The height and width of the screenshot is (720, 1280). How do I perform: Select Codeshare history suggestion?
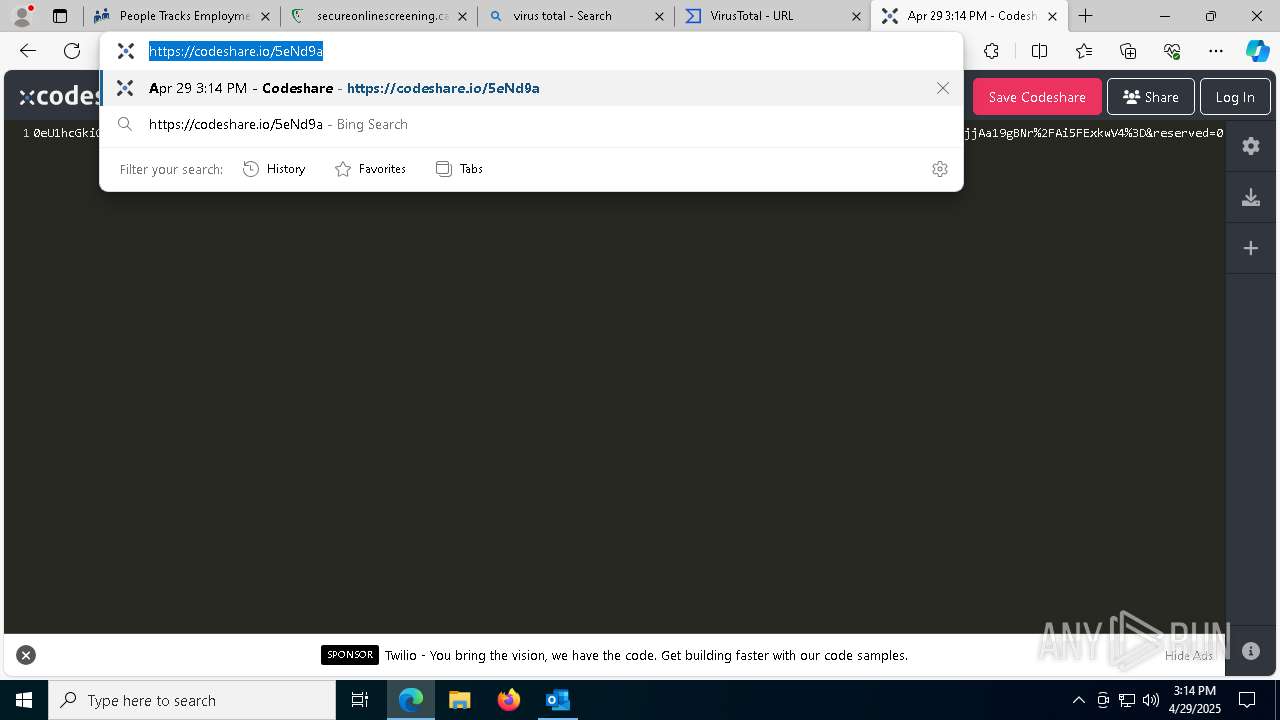click(x=531, y=88)
